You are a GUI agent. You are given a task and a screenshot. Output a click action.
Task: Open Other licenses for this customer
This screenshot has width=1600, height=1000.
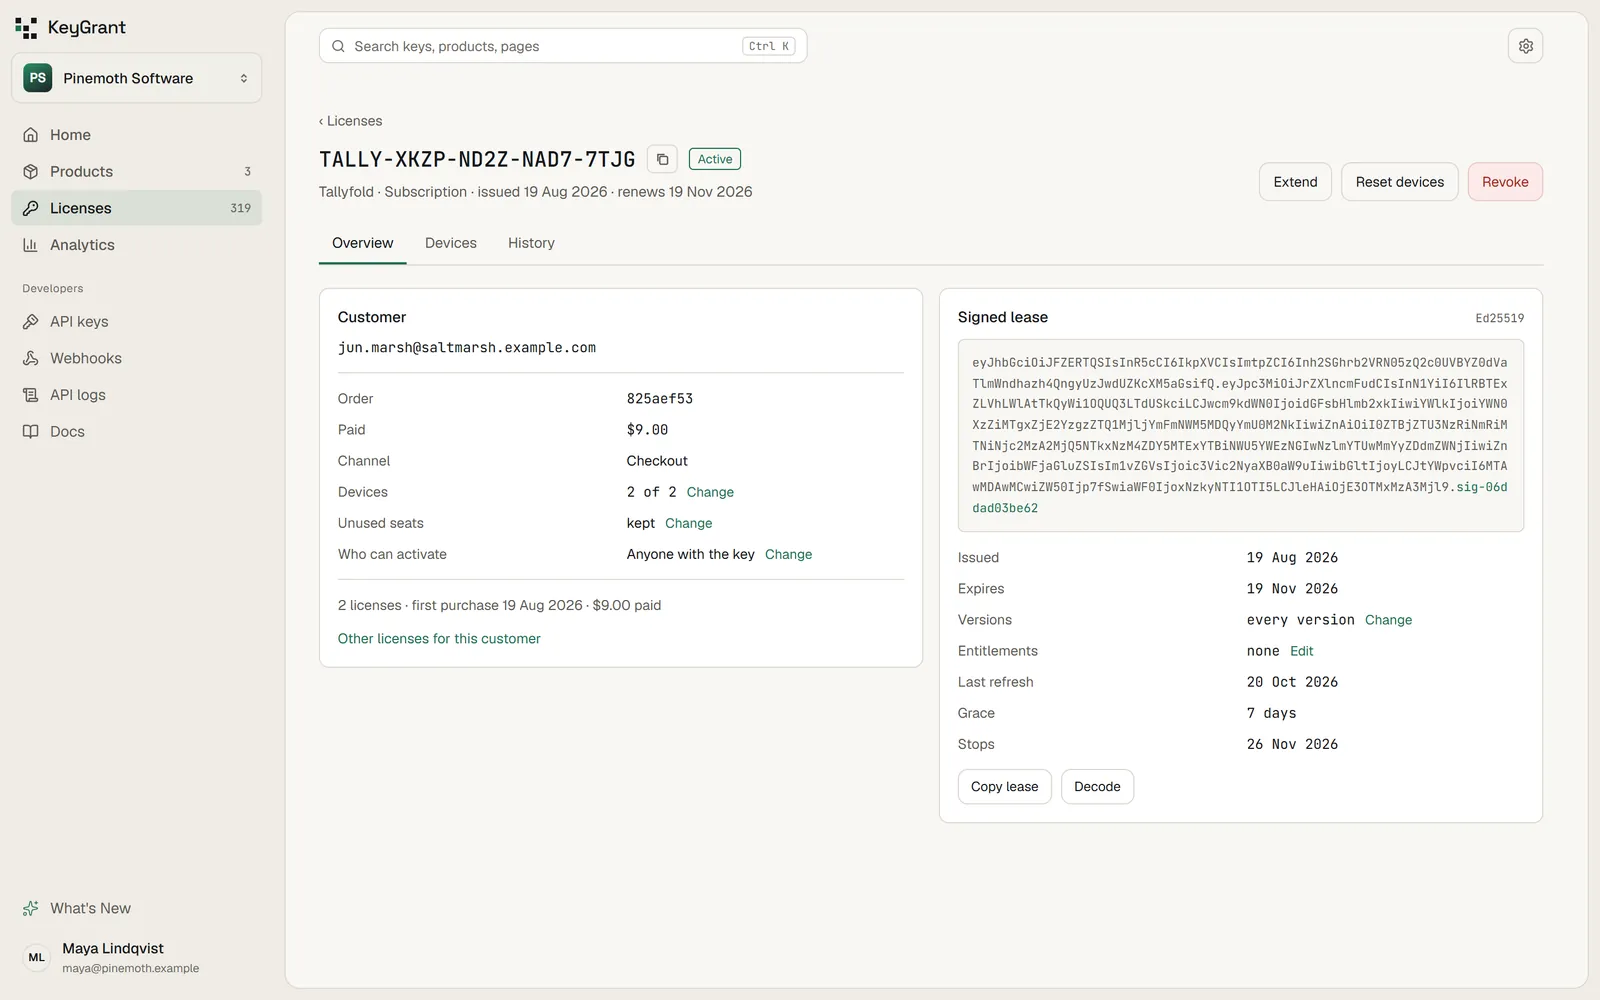pos(439,639)
